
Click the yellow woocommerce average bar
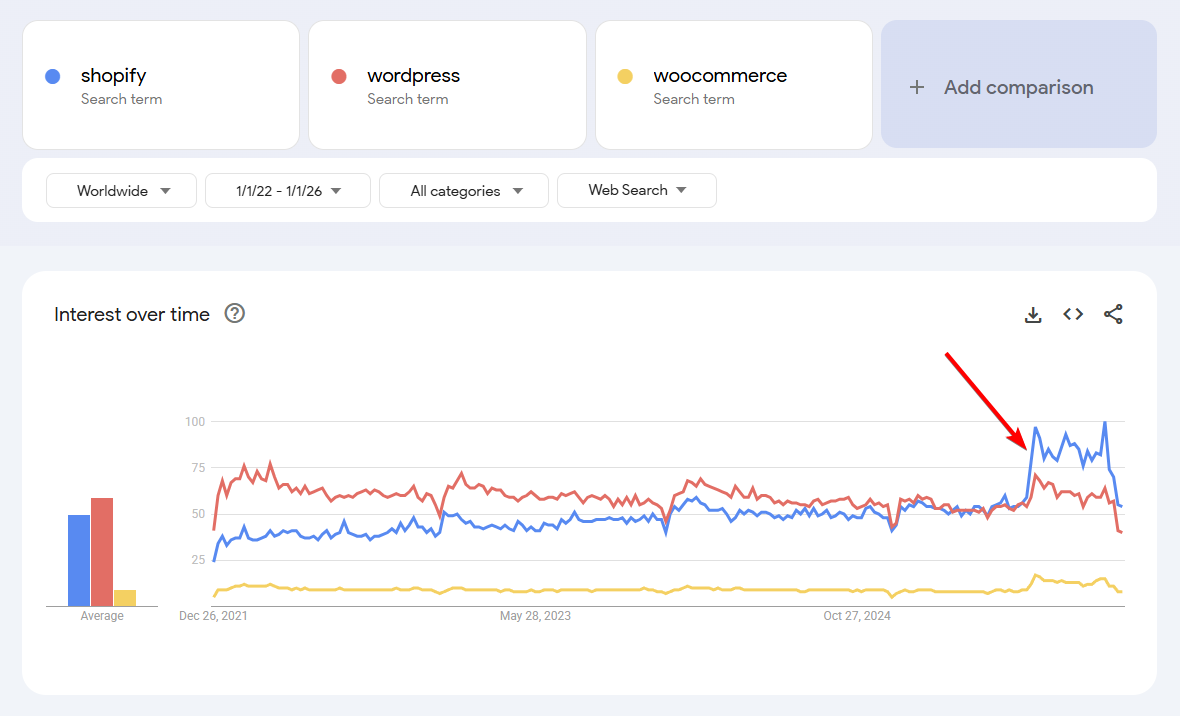tap(125, 598)
